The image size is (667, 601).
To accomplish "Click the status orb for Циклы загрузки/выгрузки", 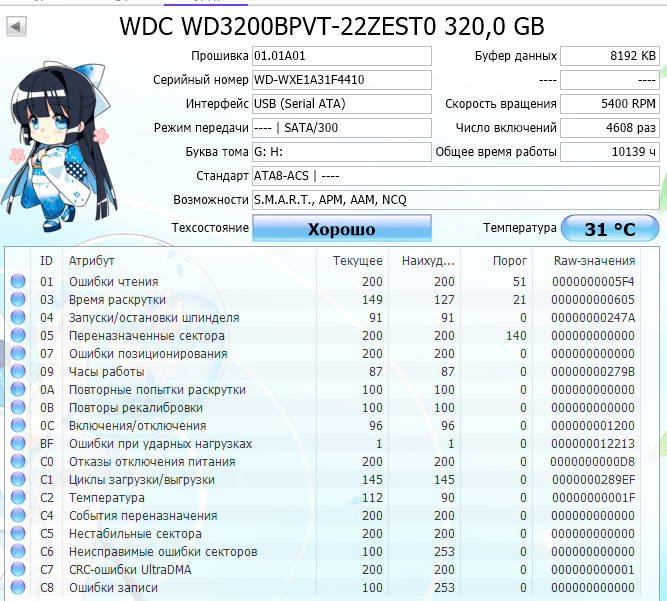I will [x=18, y=479].
